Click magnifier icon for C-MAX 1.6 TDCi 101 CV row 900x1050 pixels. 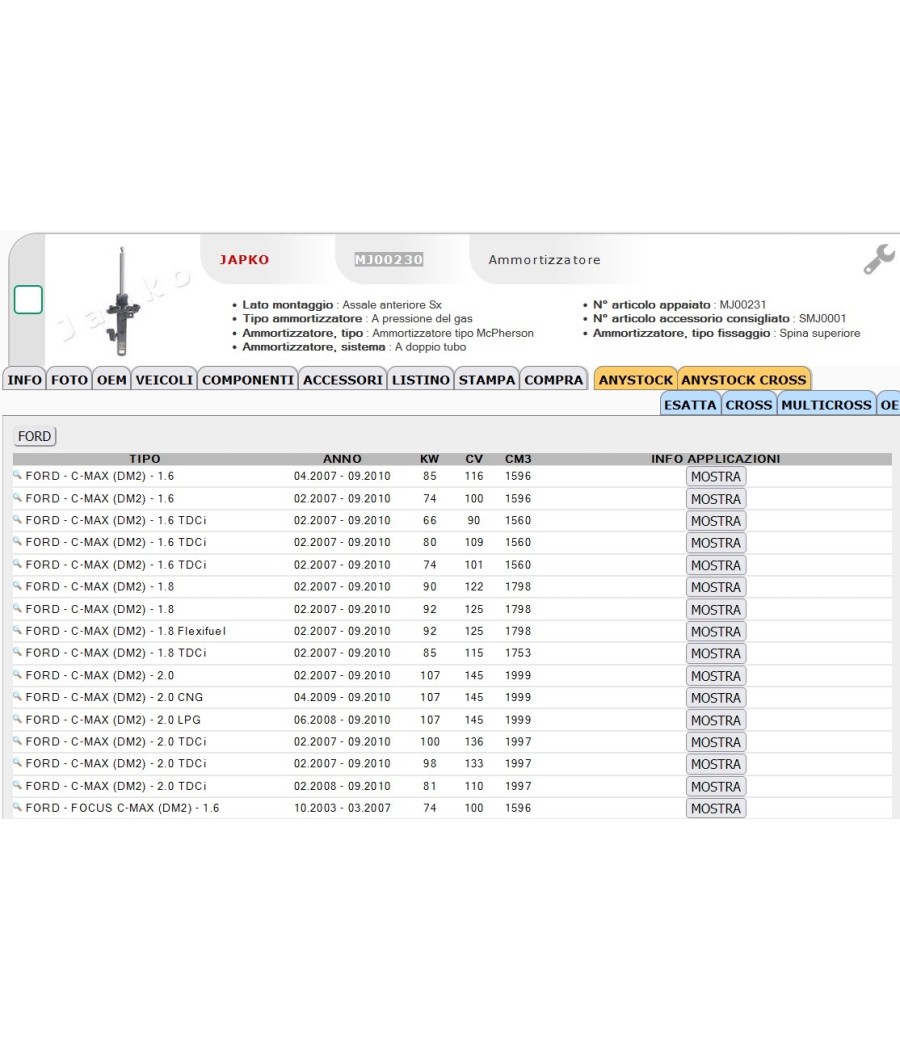17,565
